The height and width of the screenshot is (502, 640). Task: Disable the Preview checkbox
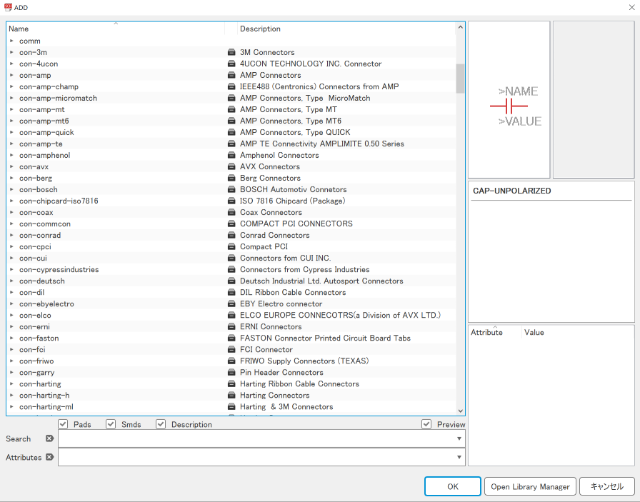426,424
